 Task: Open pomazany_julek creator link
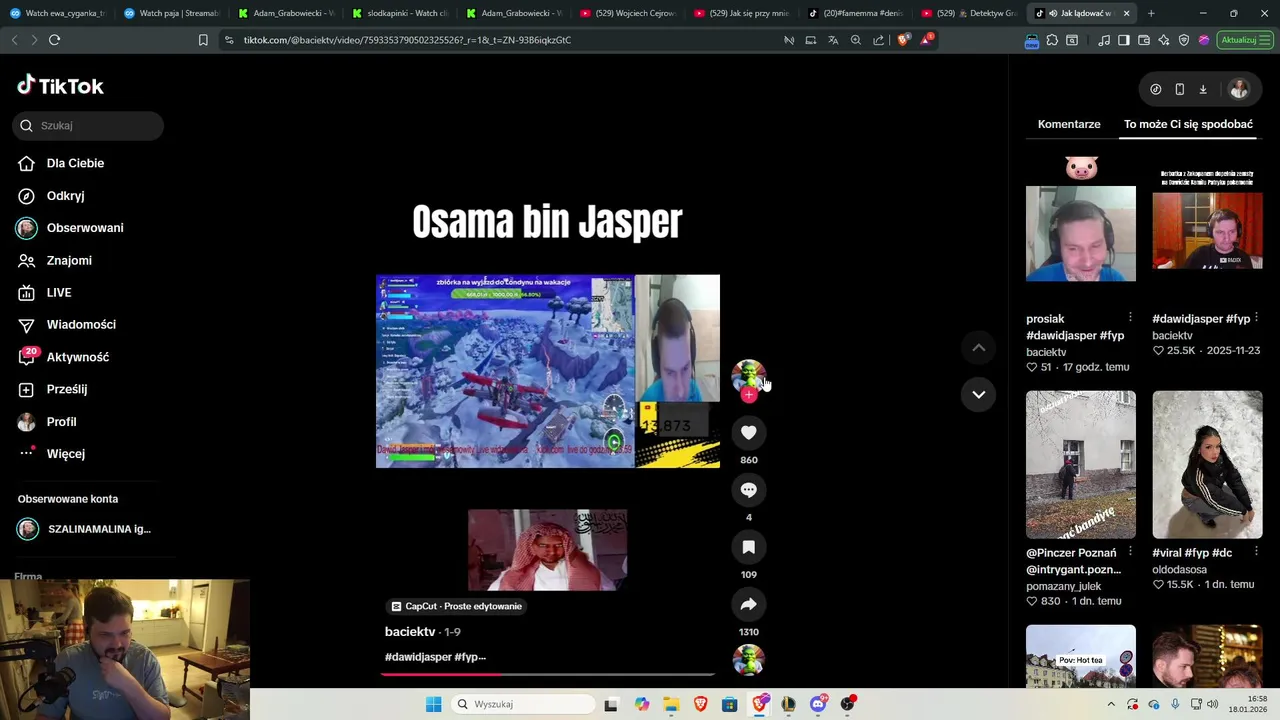click(x=1063, y=586)
